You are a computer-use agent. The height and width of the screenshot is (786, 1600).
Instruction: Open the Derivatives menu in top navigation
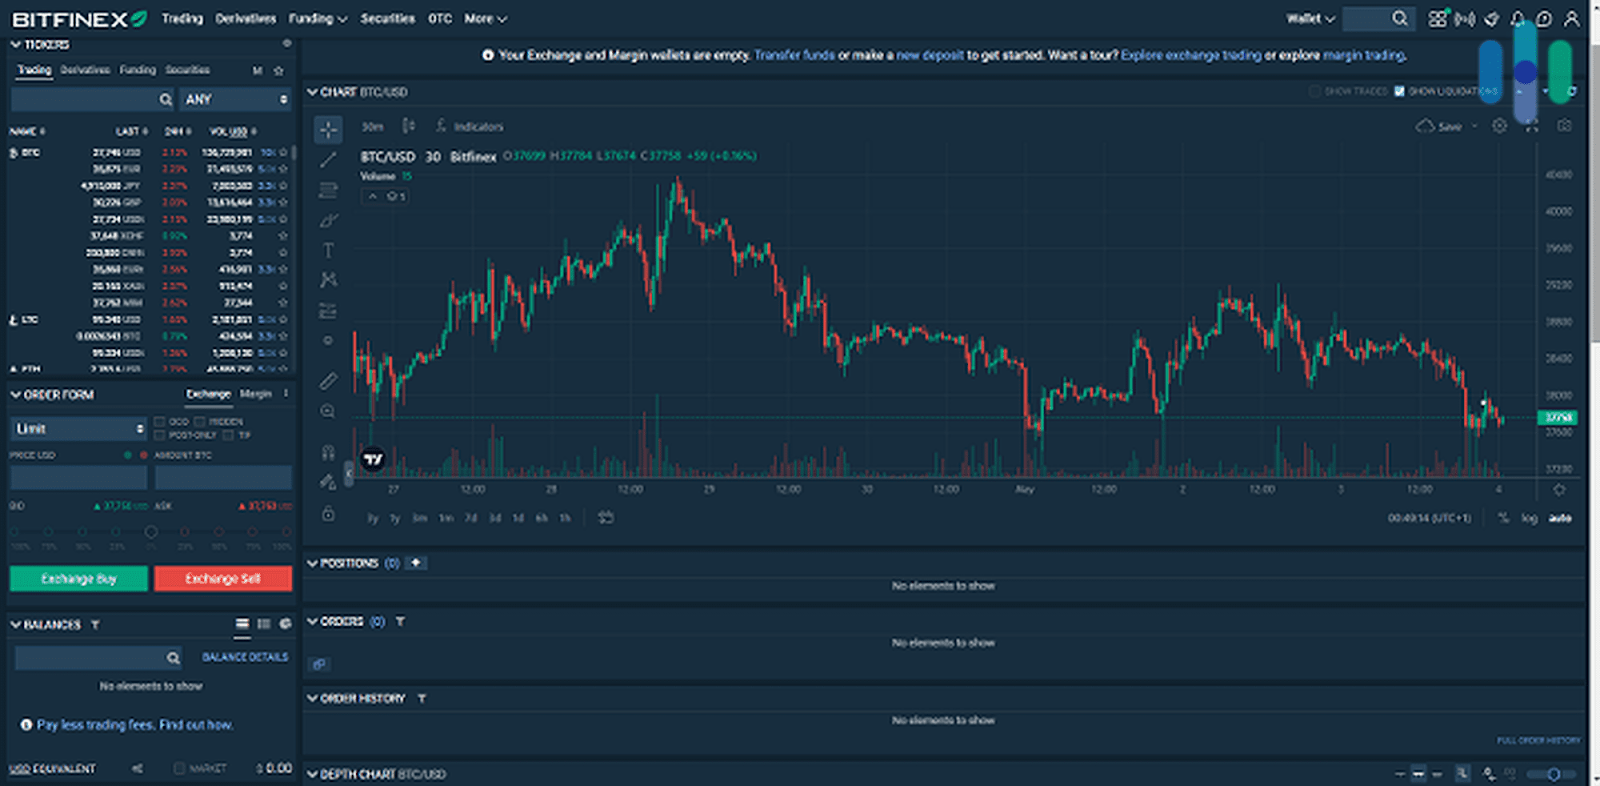point(245,18)
